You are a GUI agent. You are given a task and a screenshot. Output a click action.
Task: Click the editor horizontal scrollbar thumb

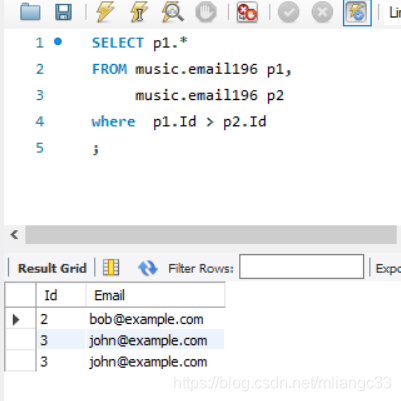211,235
